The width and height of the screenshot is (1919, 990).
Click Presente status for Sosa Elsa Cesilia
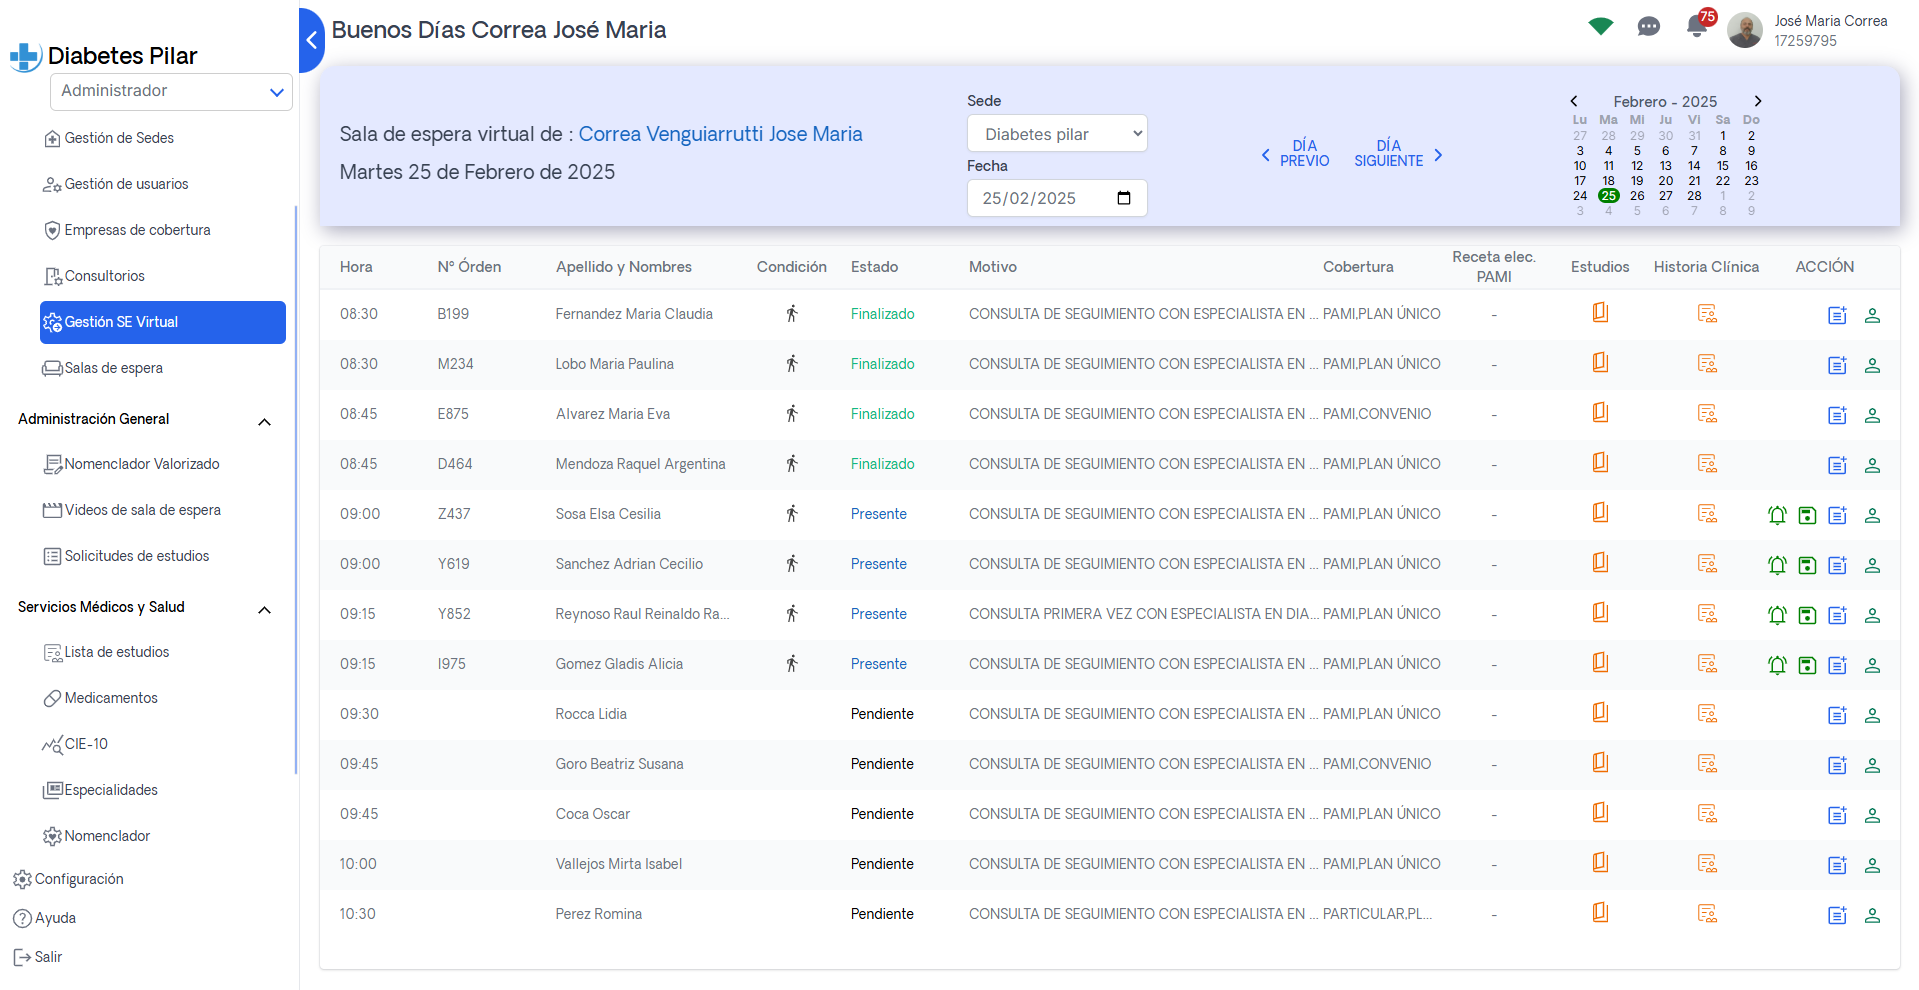[x=878, y=514]
